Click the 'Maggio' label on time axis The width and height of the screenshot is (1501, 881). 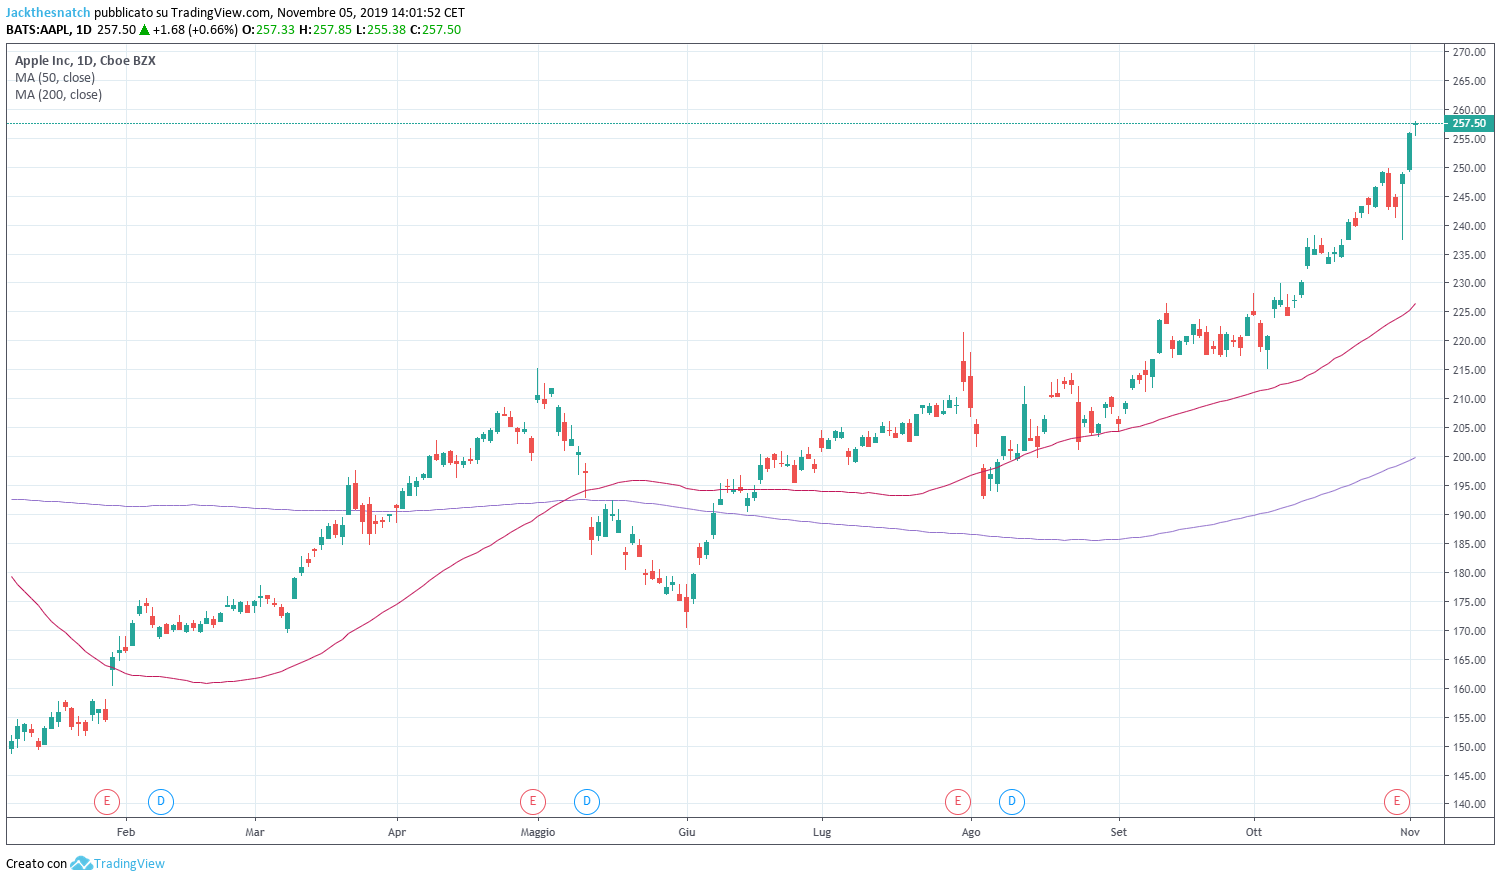pyautogui.click(x=538, y=832)
